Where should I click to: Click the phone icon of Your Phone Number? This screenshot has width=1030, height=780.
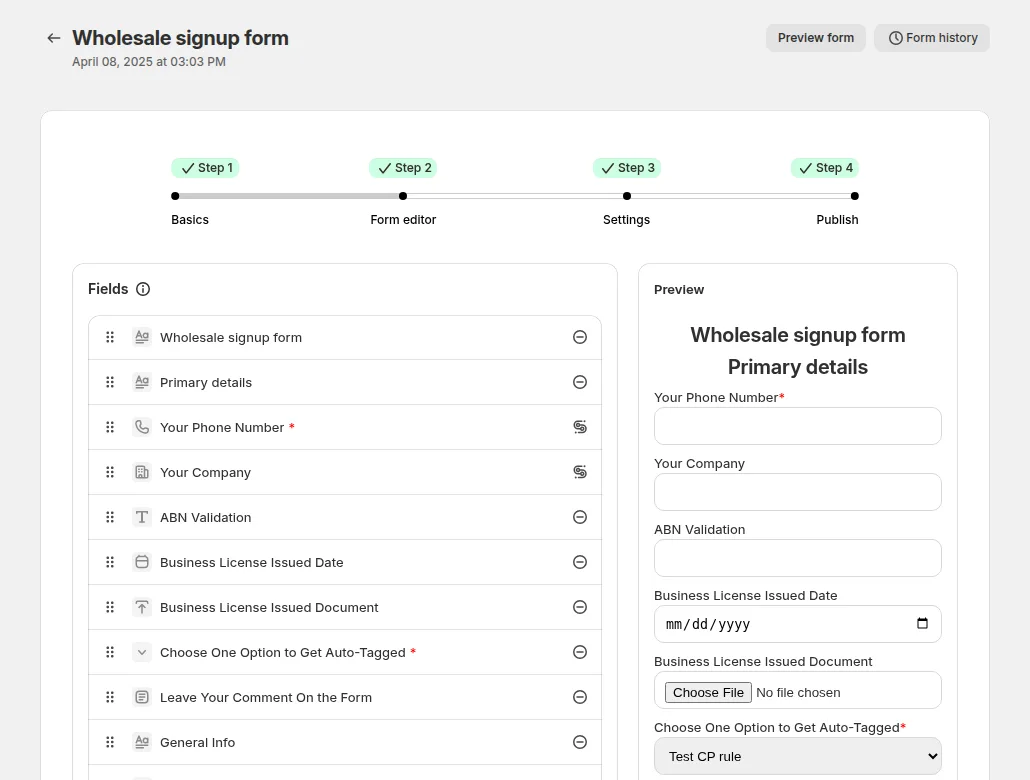[x=142, y=427]
